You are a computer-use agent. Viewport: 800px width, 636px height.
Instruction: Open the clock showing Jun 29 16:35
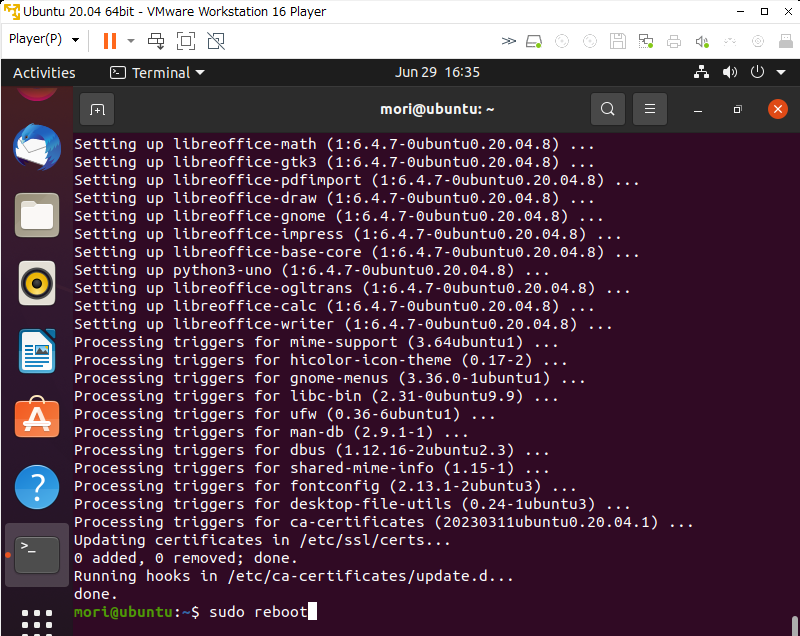pyautogui.click(x=437, y=72)
